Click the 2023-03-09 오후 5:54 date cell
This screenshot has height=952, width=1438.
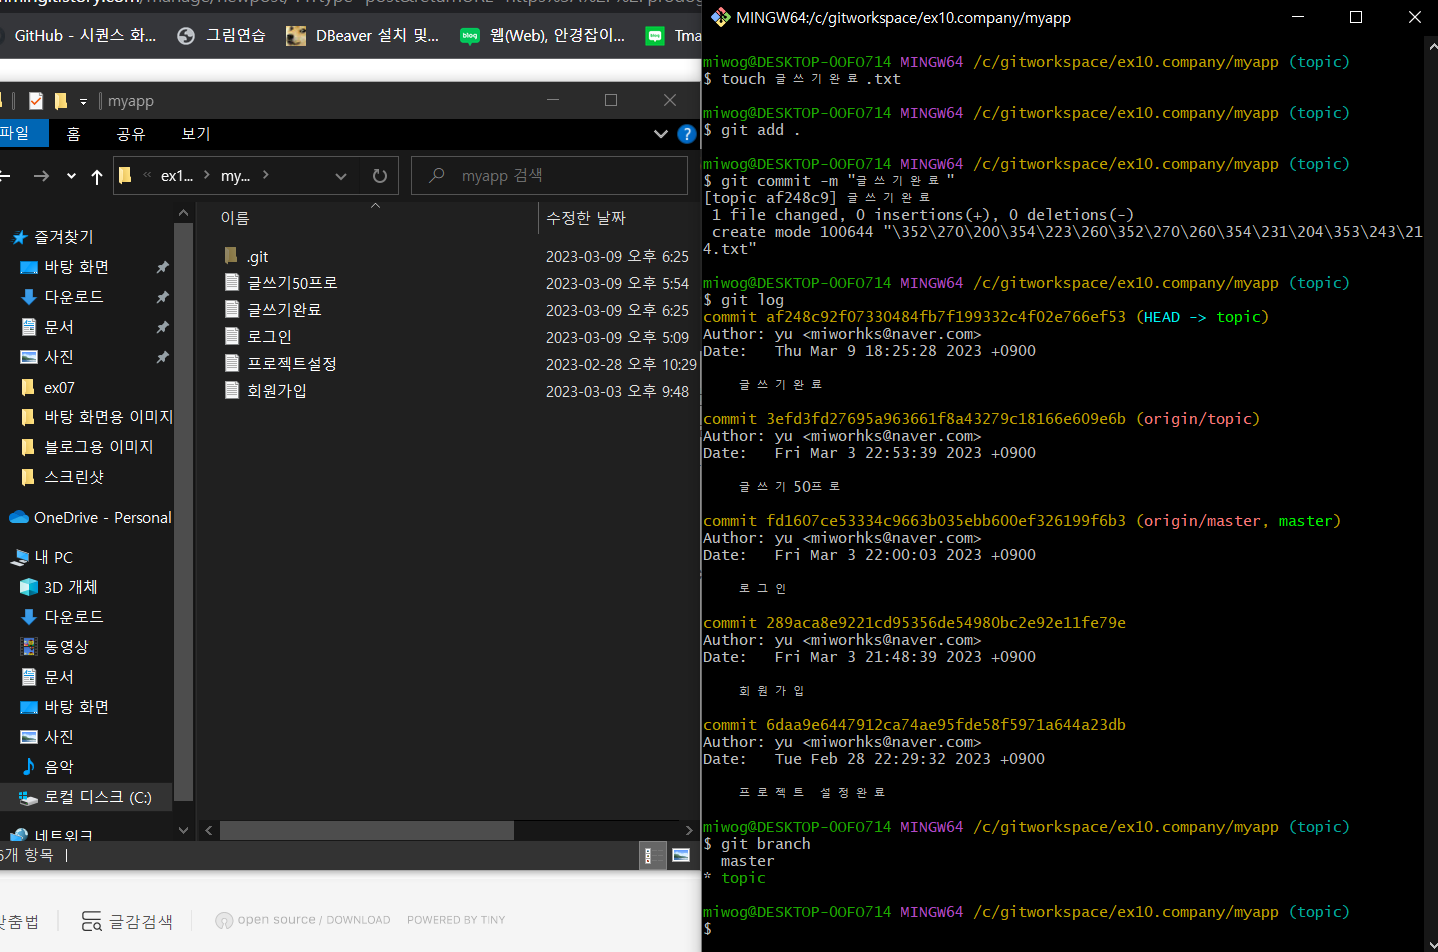tap(617, 284)
